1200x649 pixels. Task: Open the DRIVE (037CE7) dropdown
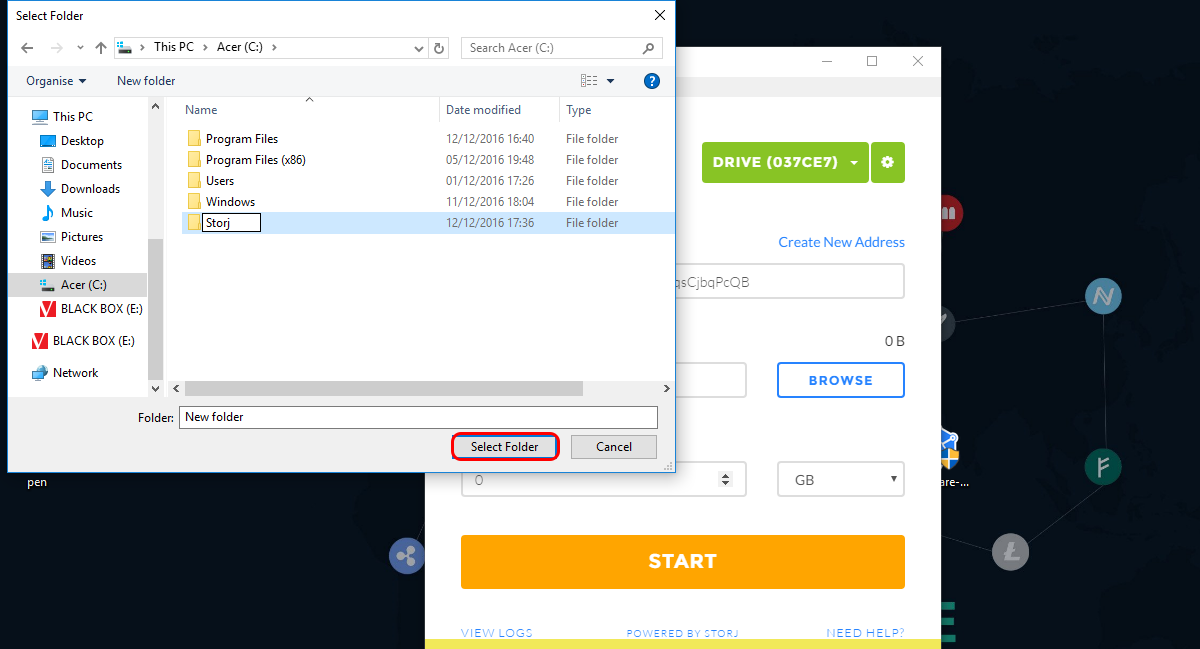click(x=785, y=162)
